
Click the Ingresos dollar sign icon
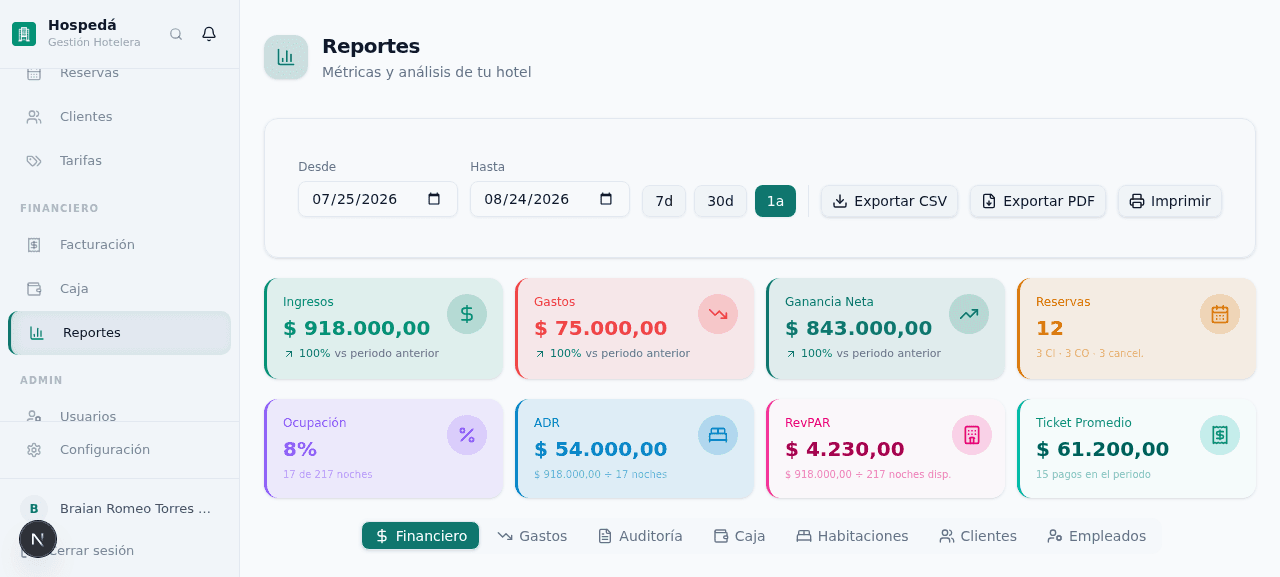[x=467, y=314]
